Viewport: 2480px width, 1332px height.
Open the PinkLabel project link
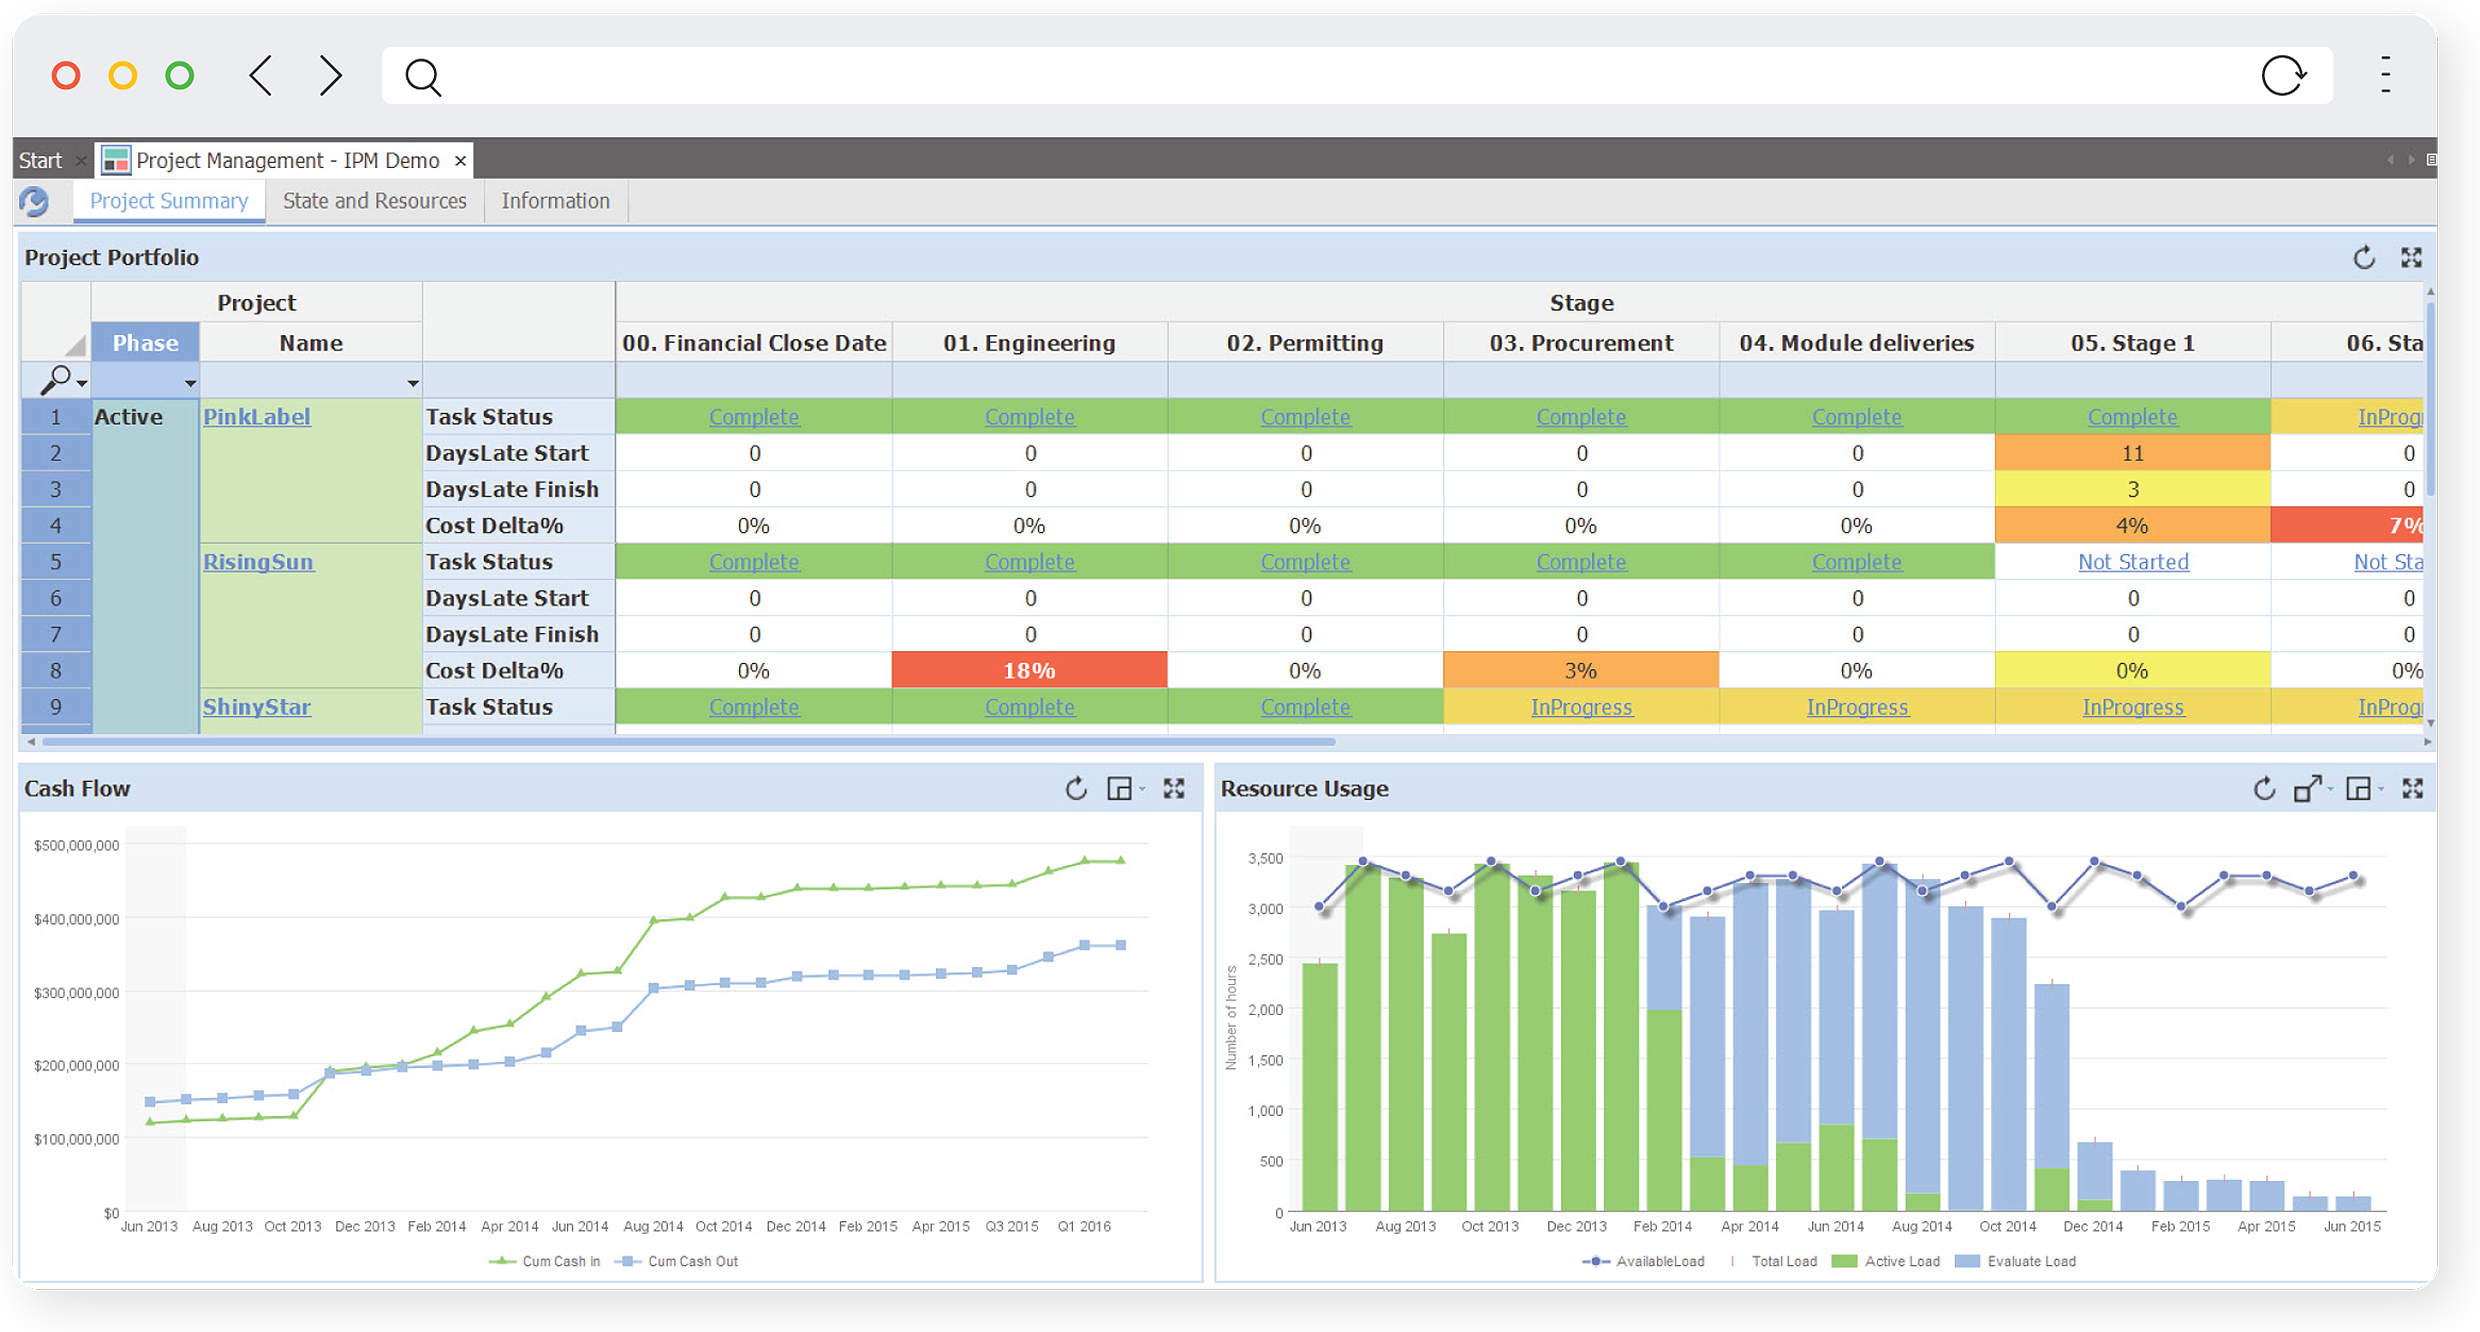click(x=257, y=416)
